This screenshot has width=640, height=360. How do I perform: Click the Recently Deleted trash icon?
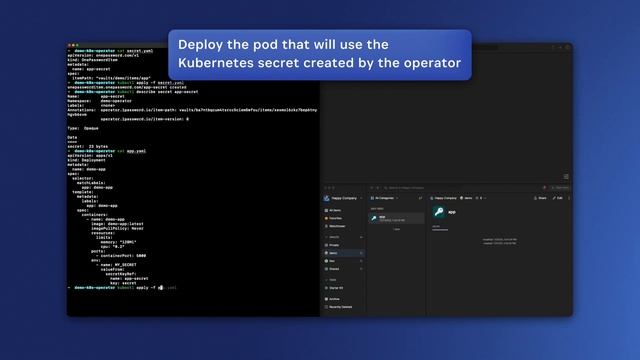[326, 307]
